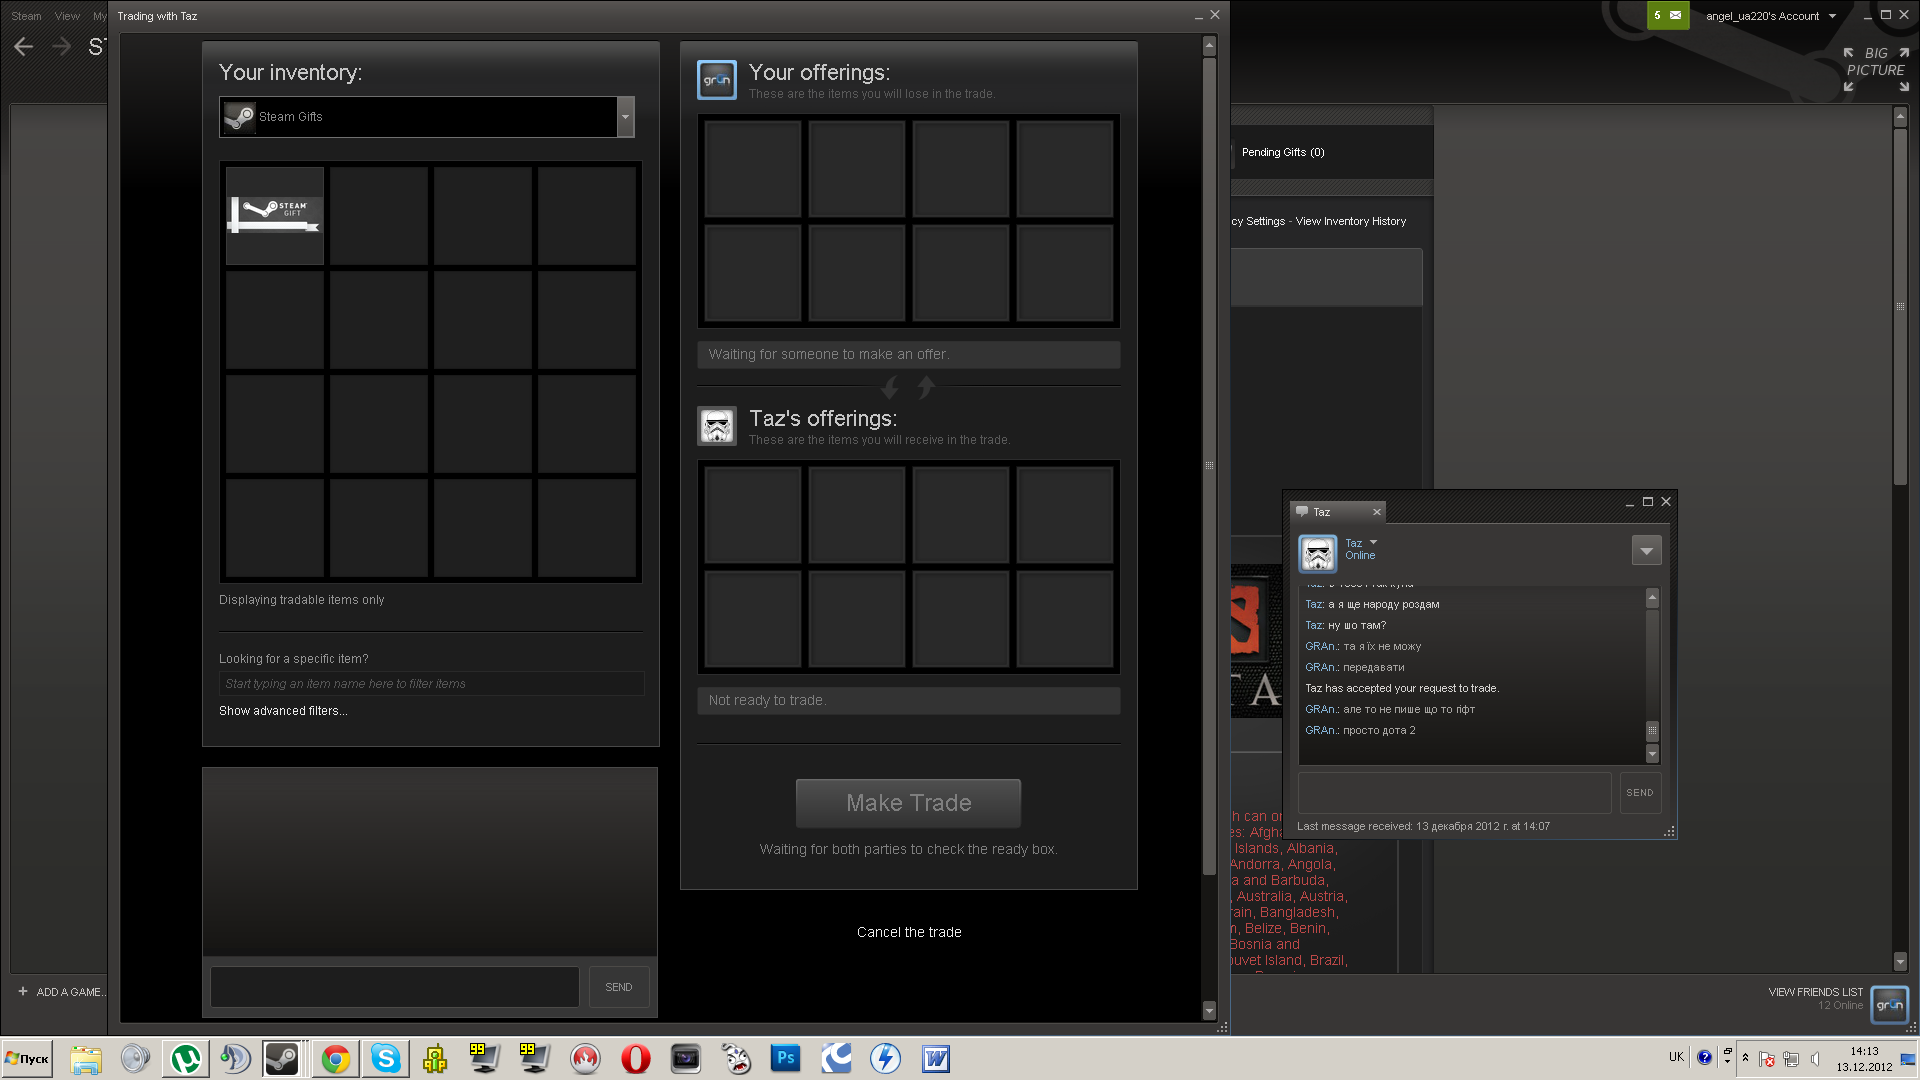This screenshot has width=1920, height=1080.
Task: Open the system volume tray icon
Action: pyautogui.click(x=1814, y=1059)
